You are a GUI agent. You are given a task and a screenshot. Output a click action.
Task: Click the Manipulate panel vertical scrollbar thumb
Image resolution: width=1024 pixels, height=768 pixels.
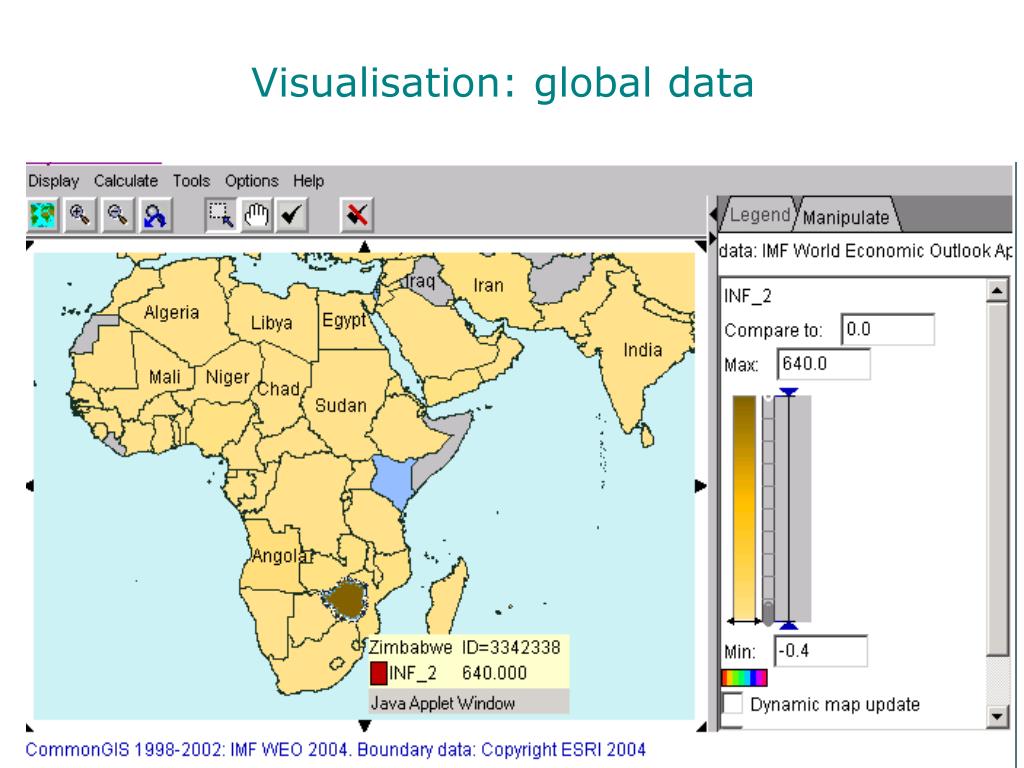pos(997,478)
